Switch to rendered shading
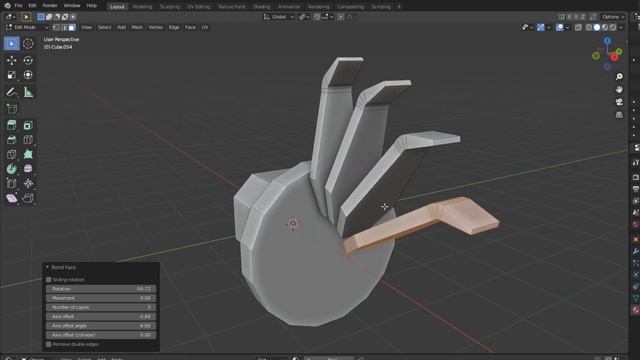640x360 pixels. tap(613, 27)
